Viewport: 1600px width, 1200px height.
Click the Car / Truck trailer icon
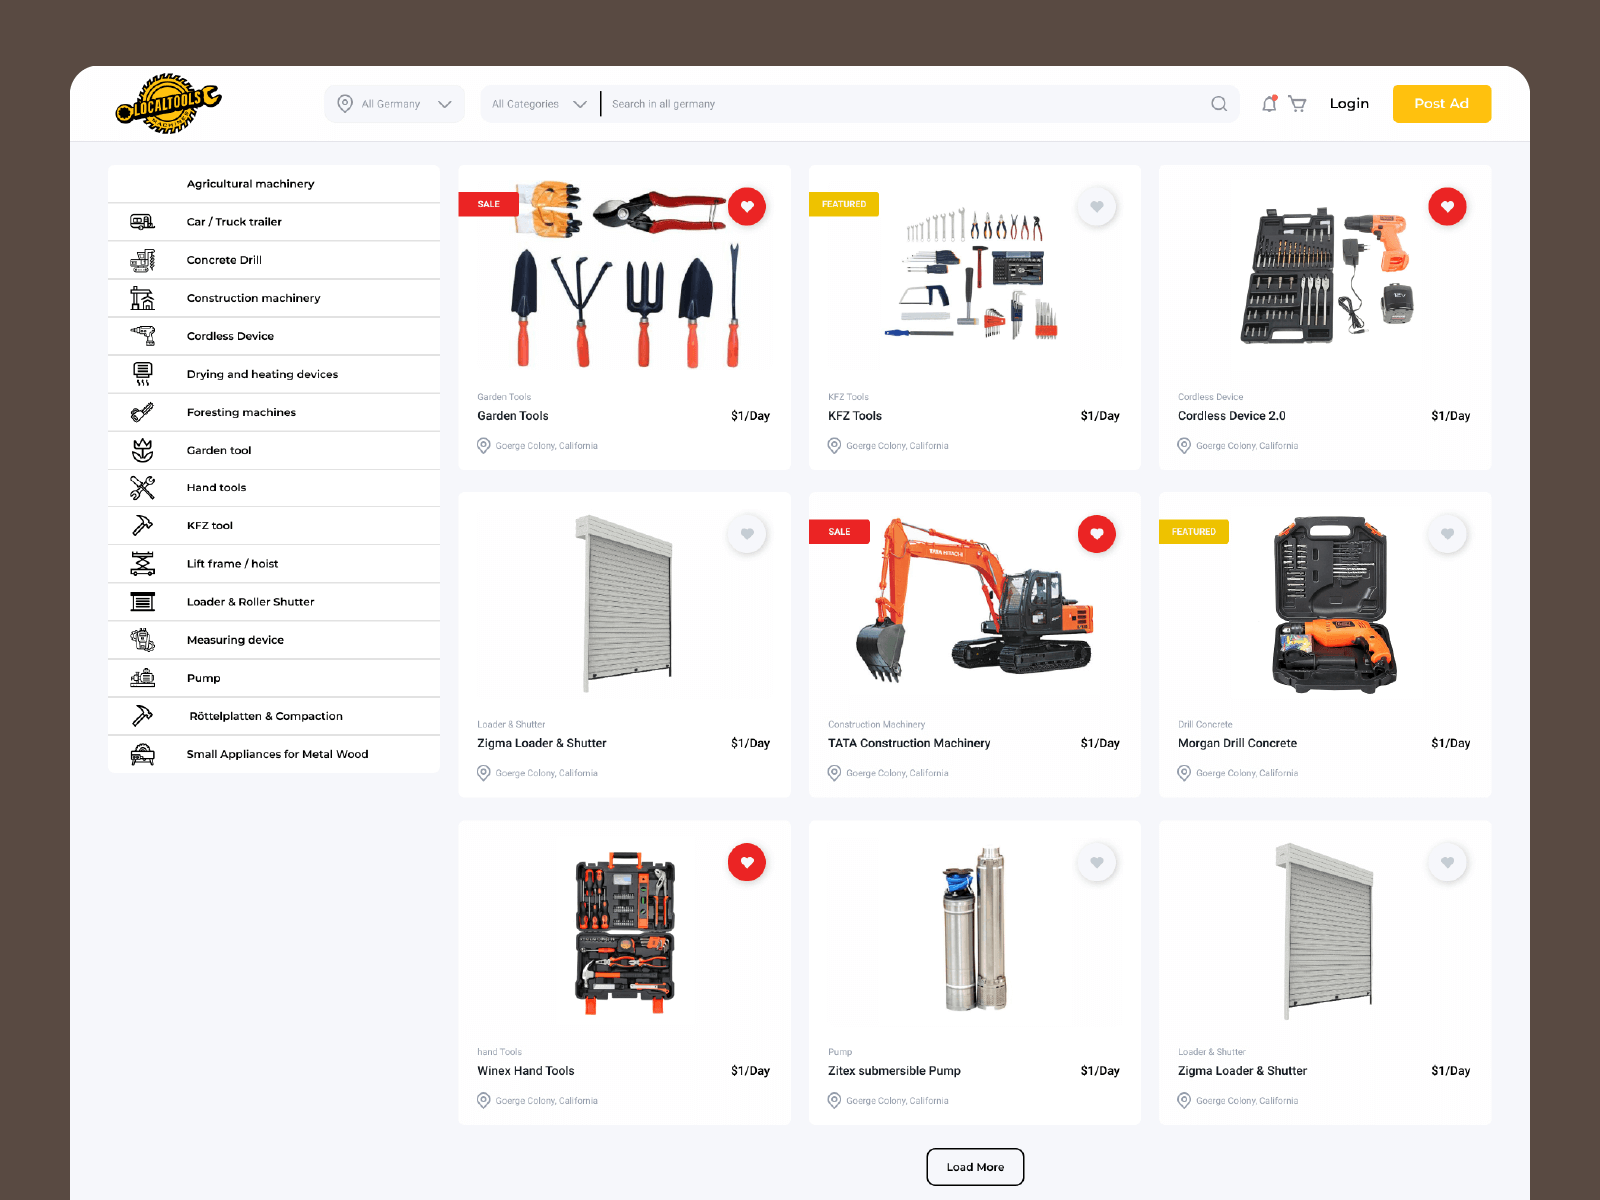143,222
